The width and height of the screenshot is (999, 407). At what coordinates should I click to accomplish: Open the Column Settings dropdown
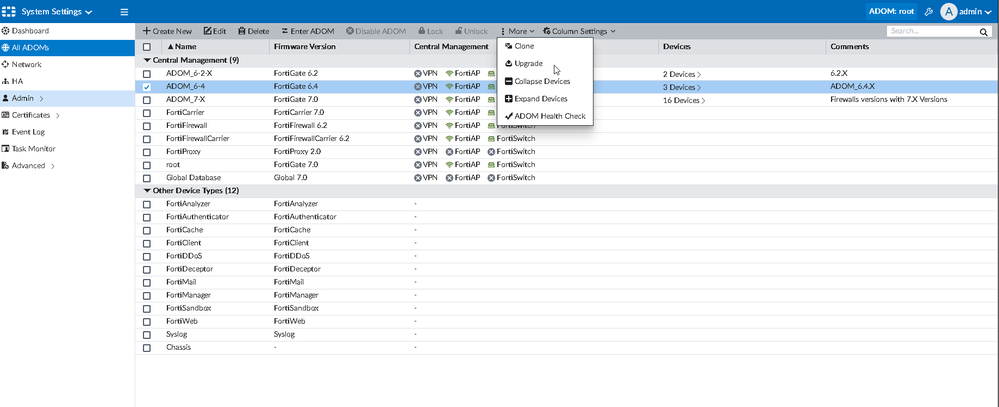coord(578,31)
